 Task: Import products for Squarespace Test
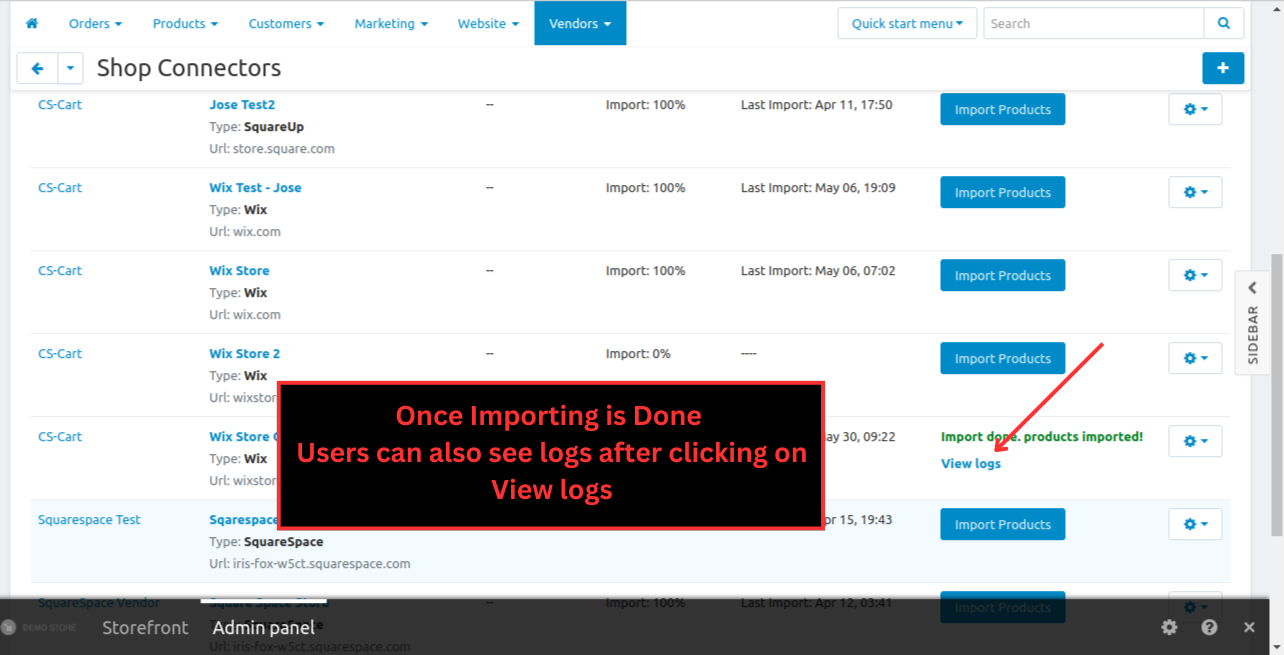click(1002, 524)
